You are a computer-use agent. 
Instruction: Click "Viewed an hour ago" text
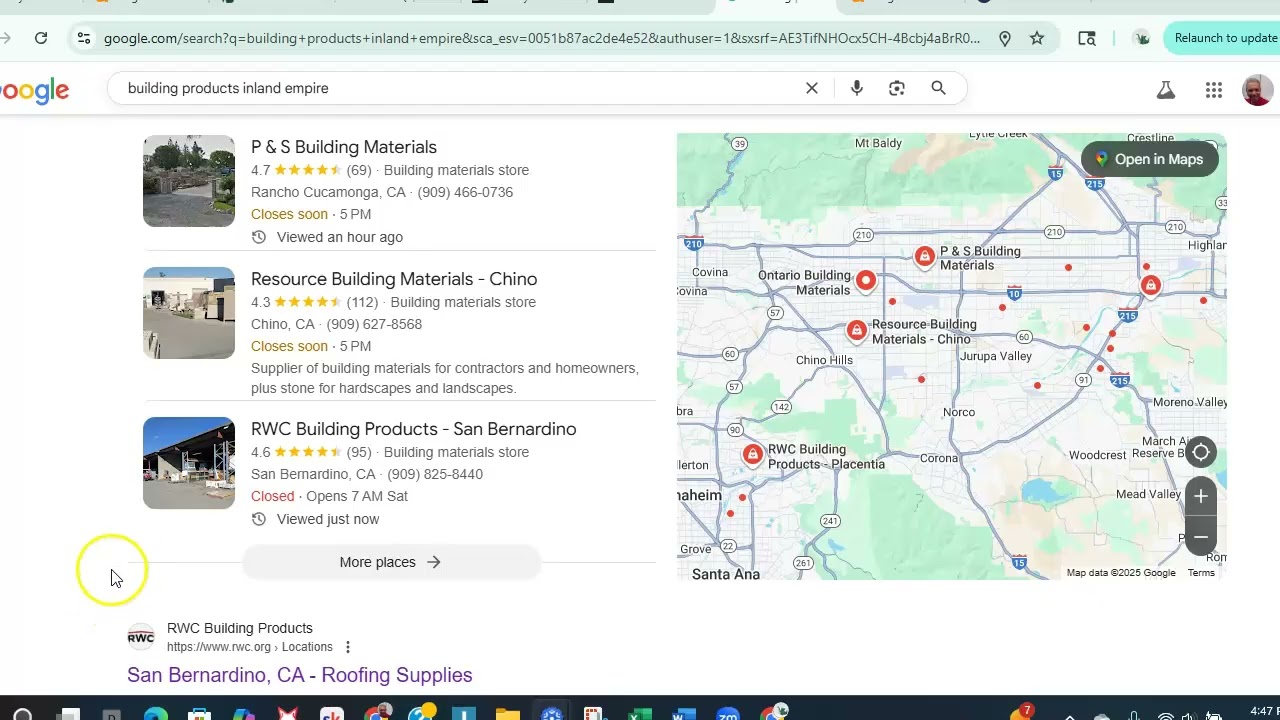[340, 237]
